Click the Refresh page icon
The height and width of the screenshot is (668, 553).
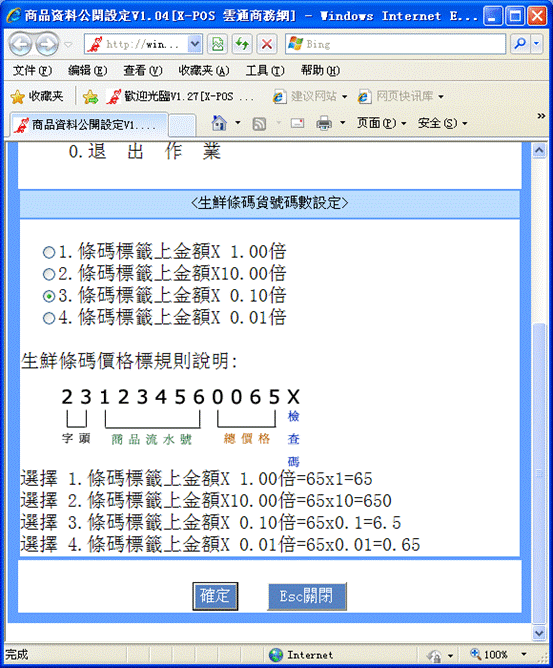click(242, 44)
